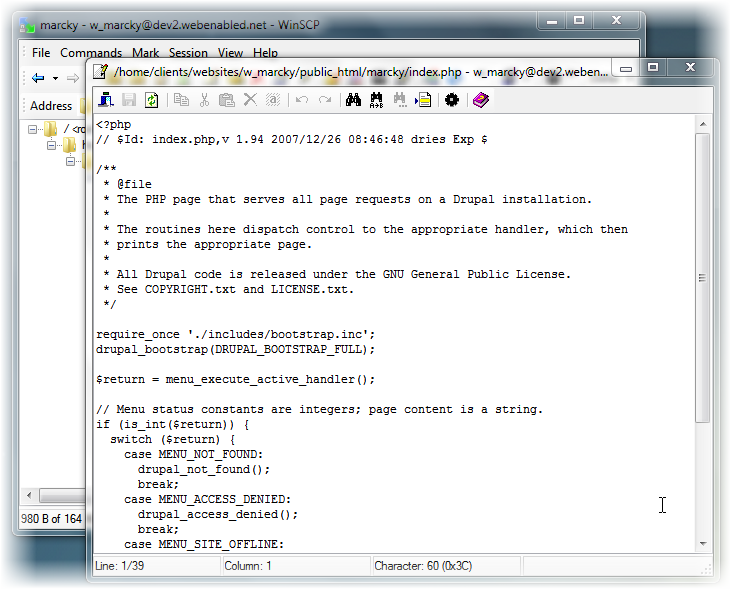Click the Copy icon in the editor toolbar
The width and height of the screenshot is (731, 589).
pyautogui.click(x=181, y=100)
